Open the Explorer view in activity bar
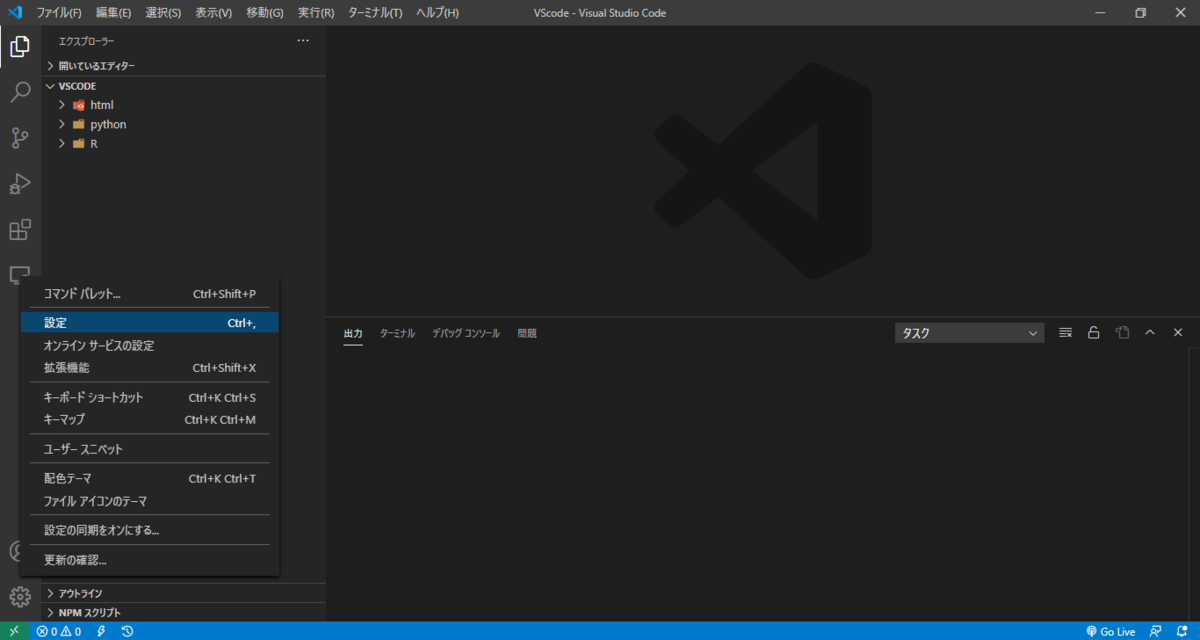The image size is (1200, 640). pos(20,46)
